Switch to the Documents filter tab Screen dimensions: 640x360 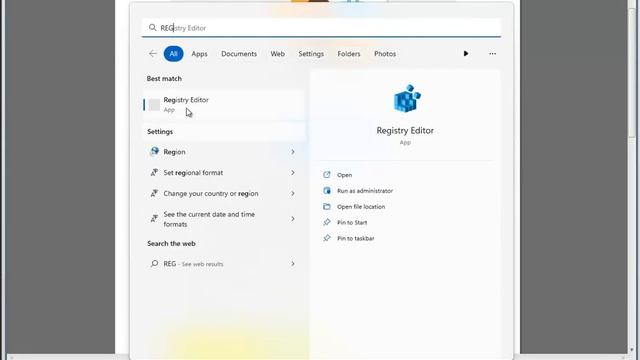pos(239,54)
